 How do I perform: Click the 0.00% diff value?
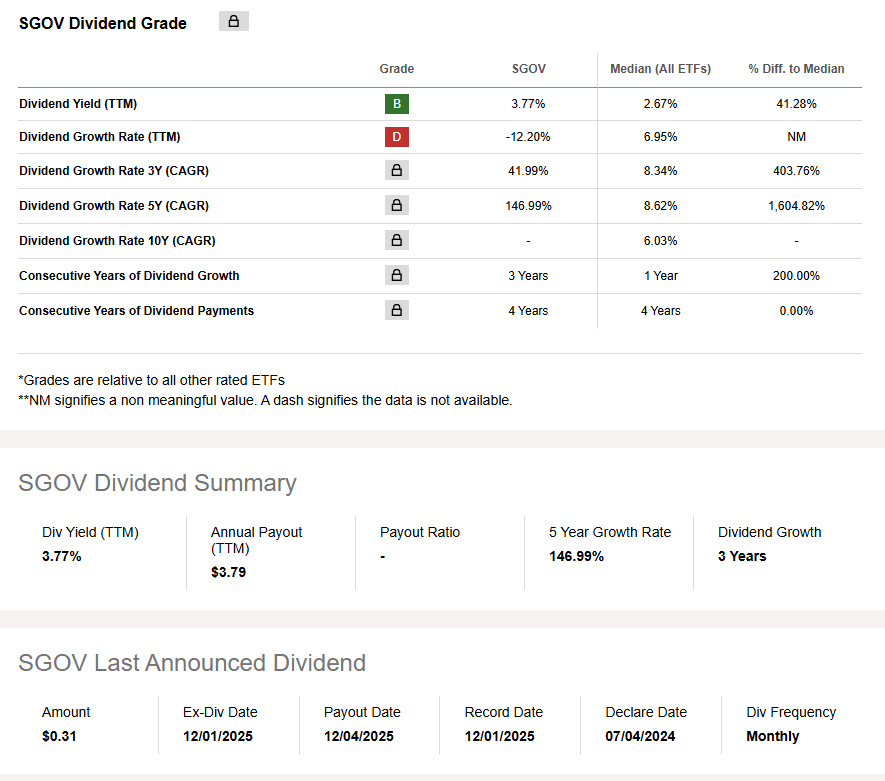pyautogui.click(x=796, y=310)
